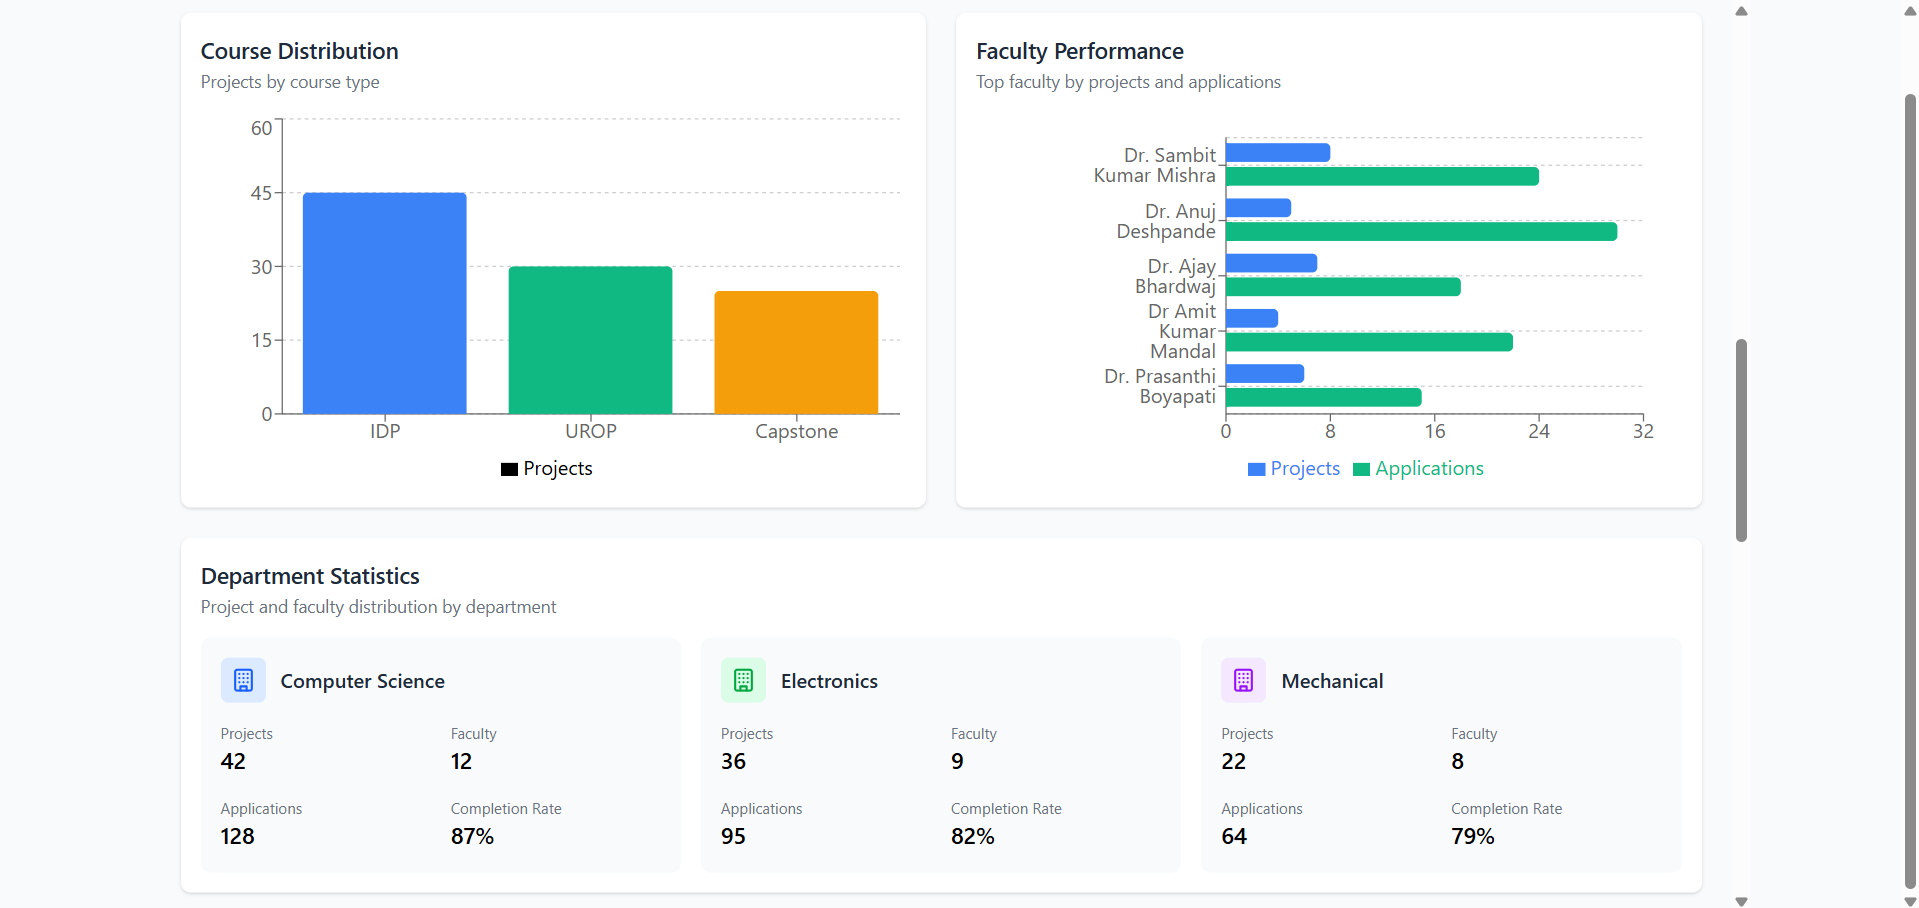This screenshot has width=1919, height=908.
Task: Click Computer Science projects value 42
Action: tap(233, 761)
